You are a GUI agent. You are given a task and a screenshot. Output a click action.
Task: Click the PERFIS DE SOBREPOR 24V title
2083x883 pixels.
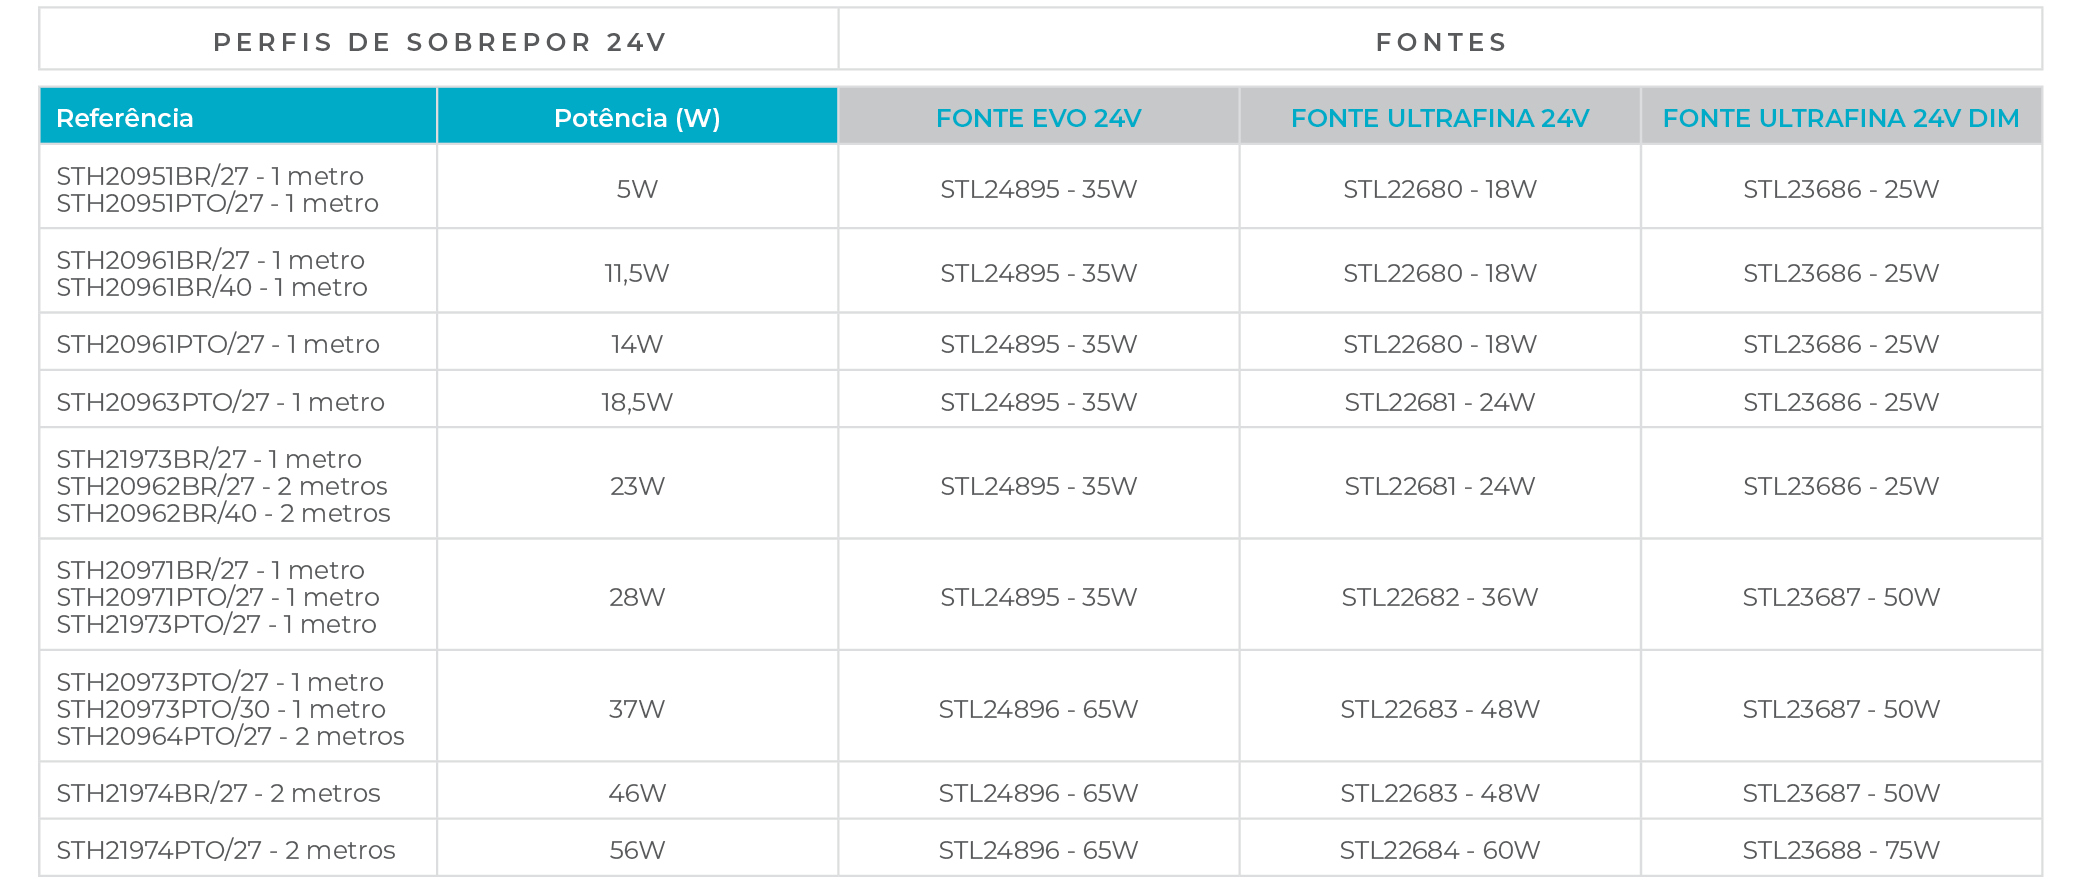(x=440, y=42)
